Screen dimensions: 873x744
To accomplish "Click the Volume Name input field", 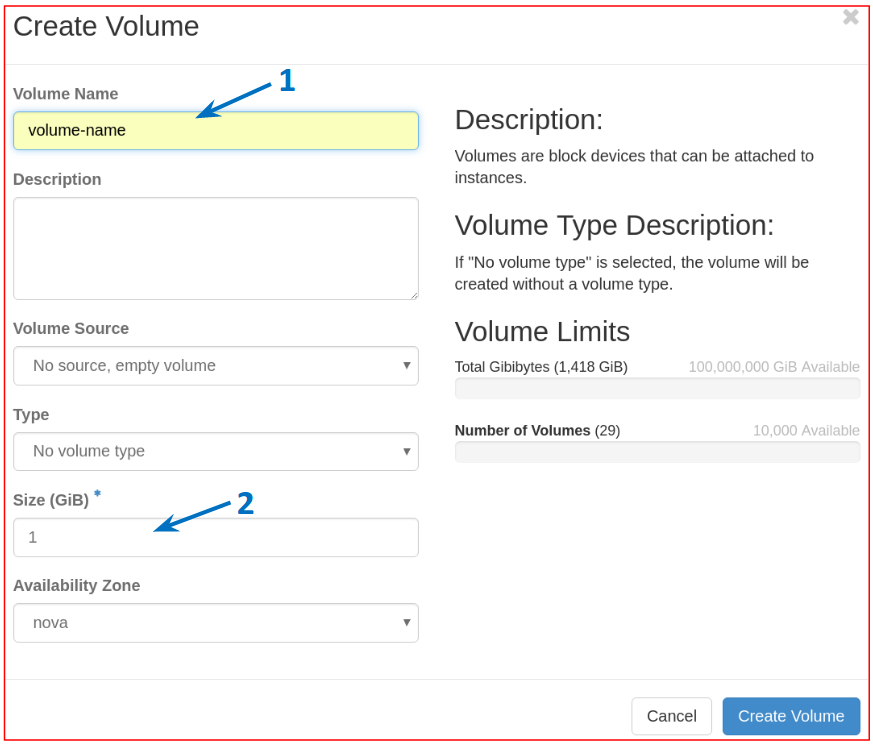I will click(x=215, y=130).
